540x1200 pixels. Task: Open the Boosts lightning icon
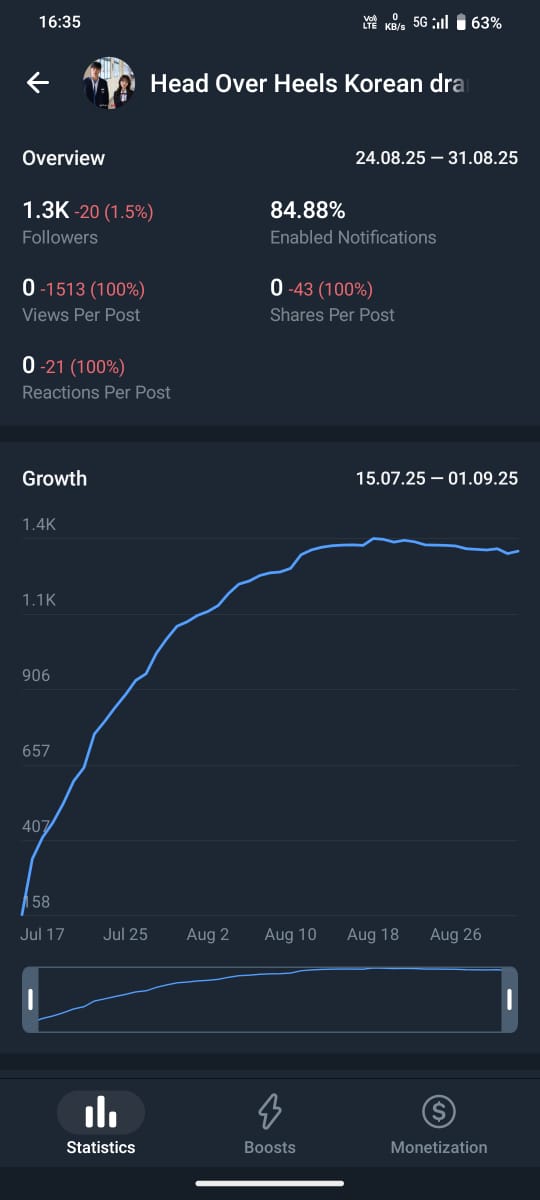(270, 1111)
